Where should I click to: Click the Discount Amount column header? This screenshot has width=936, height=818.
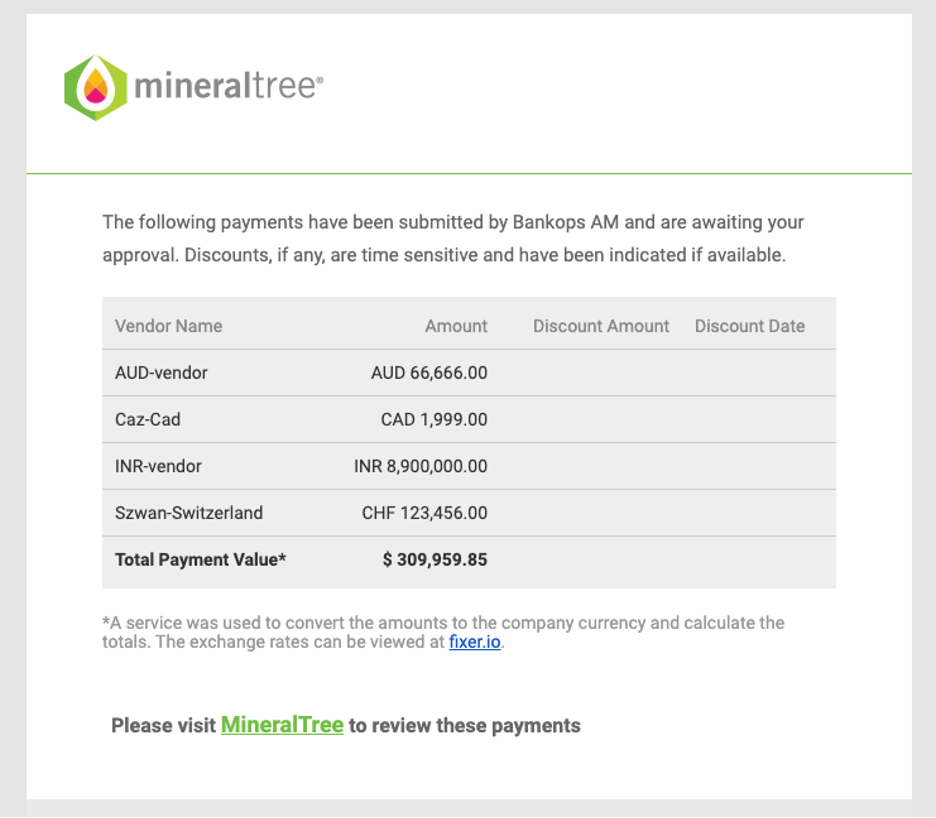[x=601, y=326]
